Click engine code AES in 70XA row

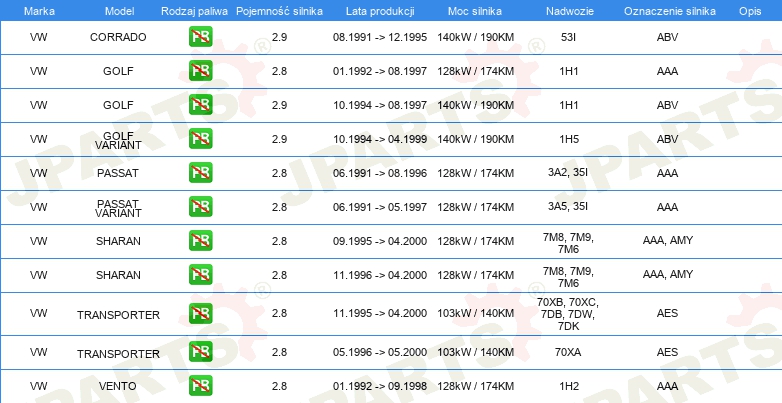[667, 352]
